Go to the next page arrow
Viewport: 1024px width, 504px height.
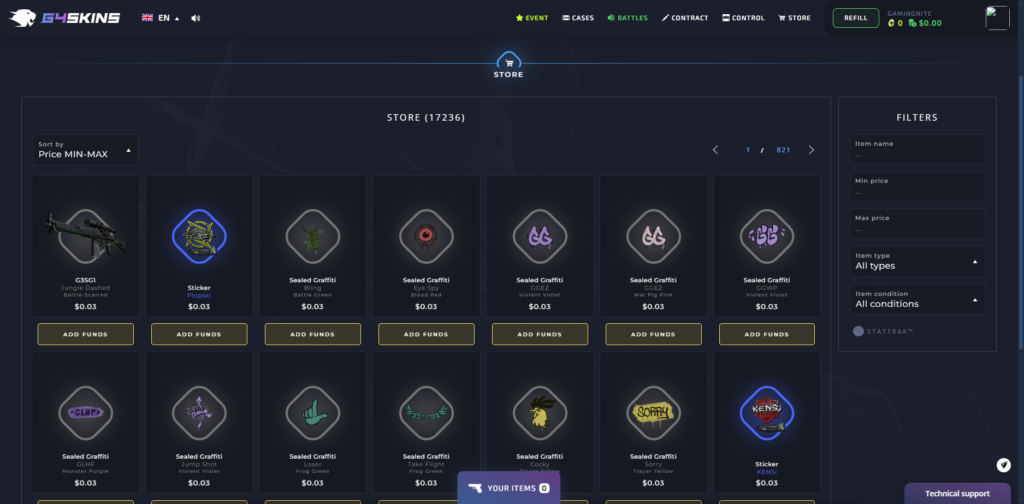(811, 150)
